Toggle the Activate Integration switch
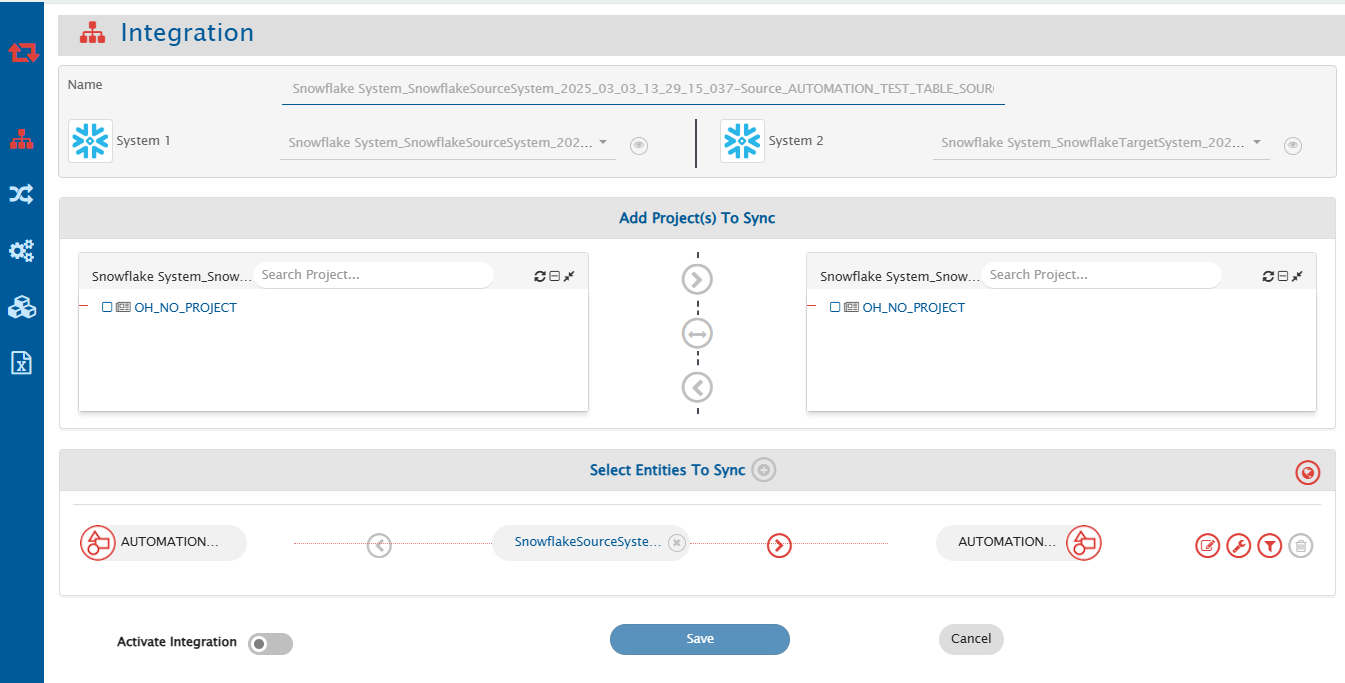 270,644
